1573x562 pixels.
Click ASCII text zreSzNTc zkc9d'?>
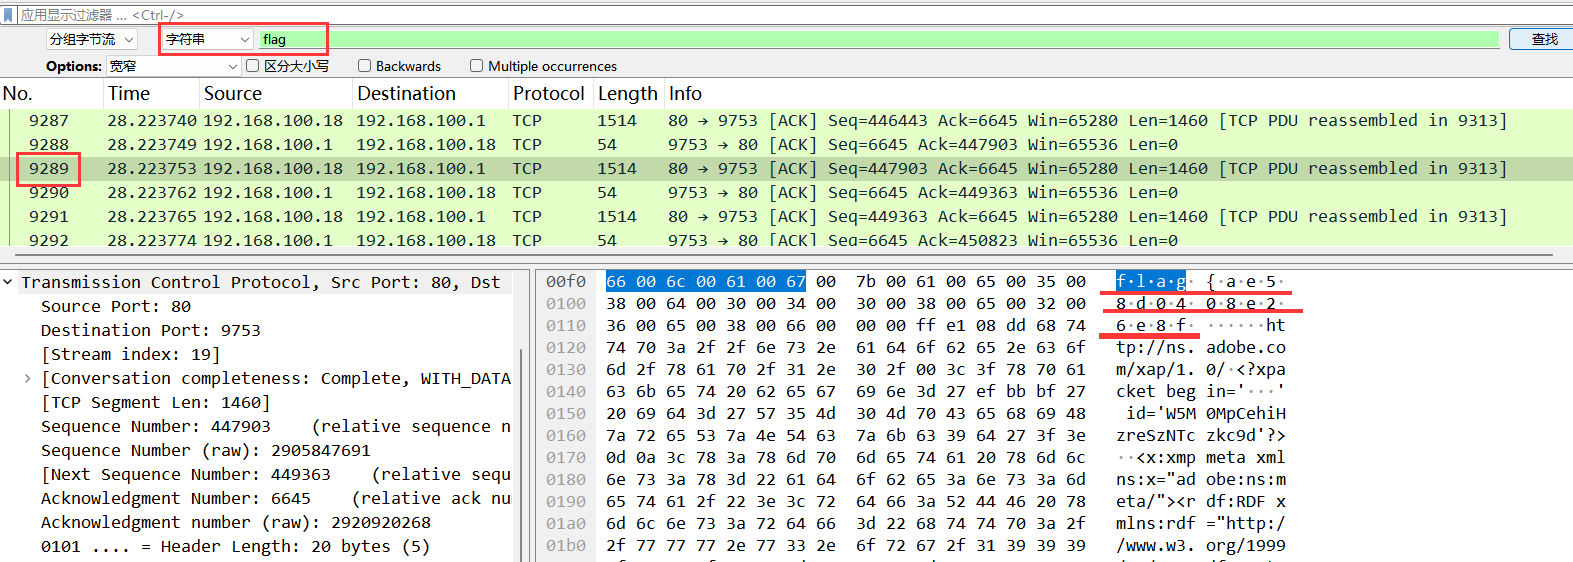point(1201,436)
